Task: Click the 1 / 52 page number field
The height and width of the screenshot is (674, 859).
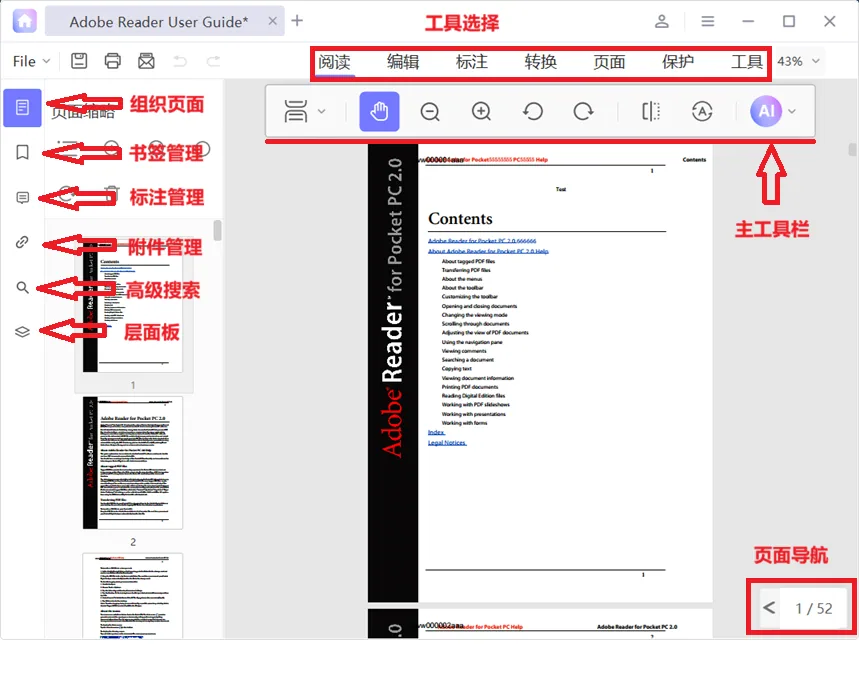Action: pyautogui.click(x=814, y=608)
